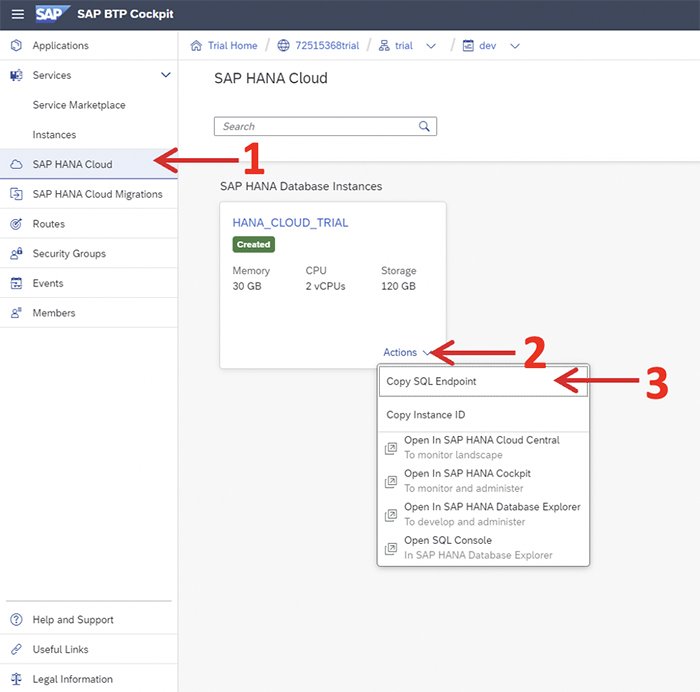Image resolution: width=700 pixels, height=692 pixels.
Task: Expand the dev space dropdown arrow
Action: pos(515,46)
